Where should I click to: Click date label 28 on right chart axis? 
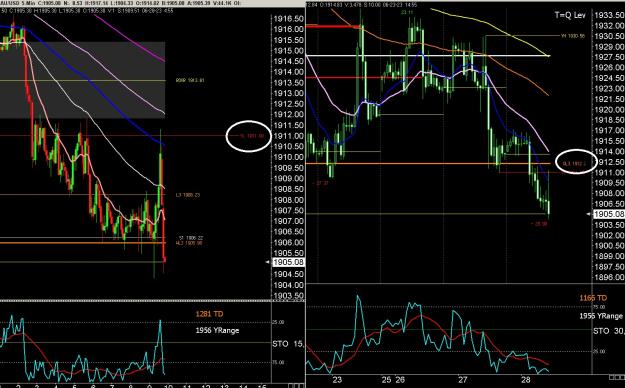(x=526, y=379)
